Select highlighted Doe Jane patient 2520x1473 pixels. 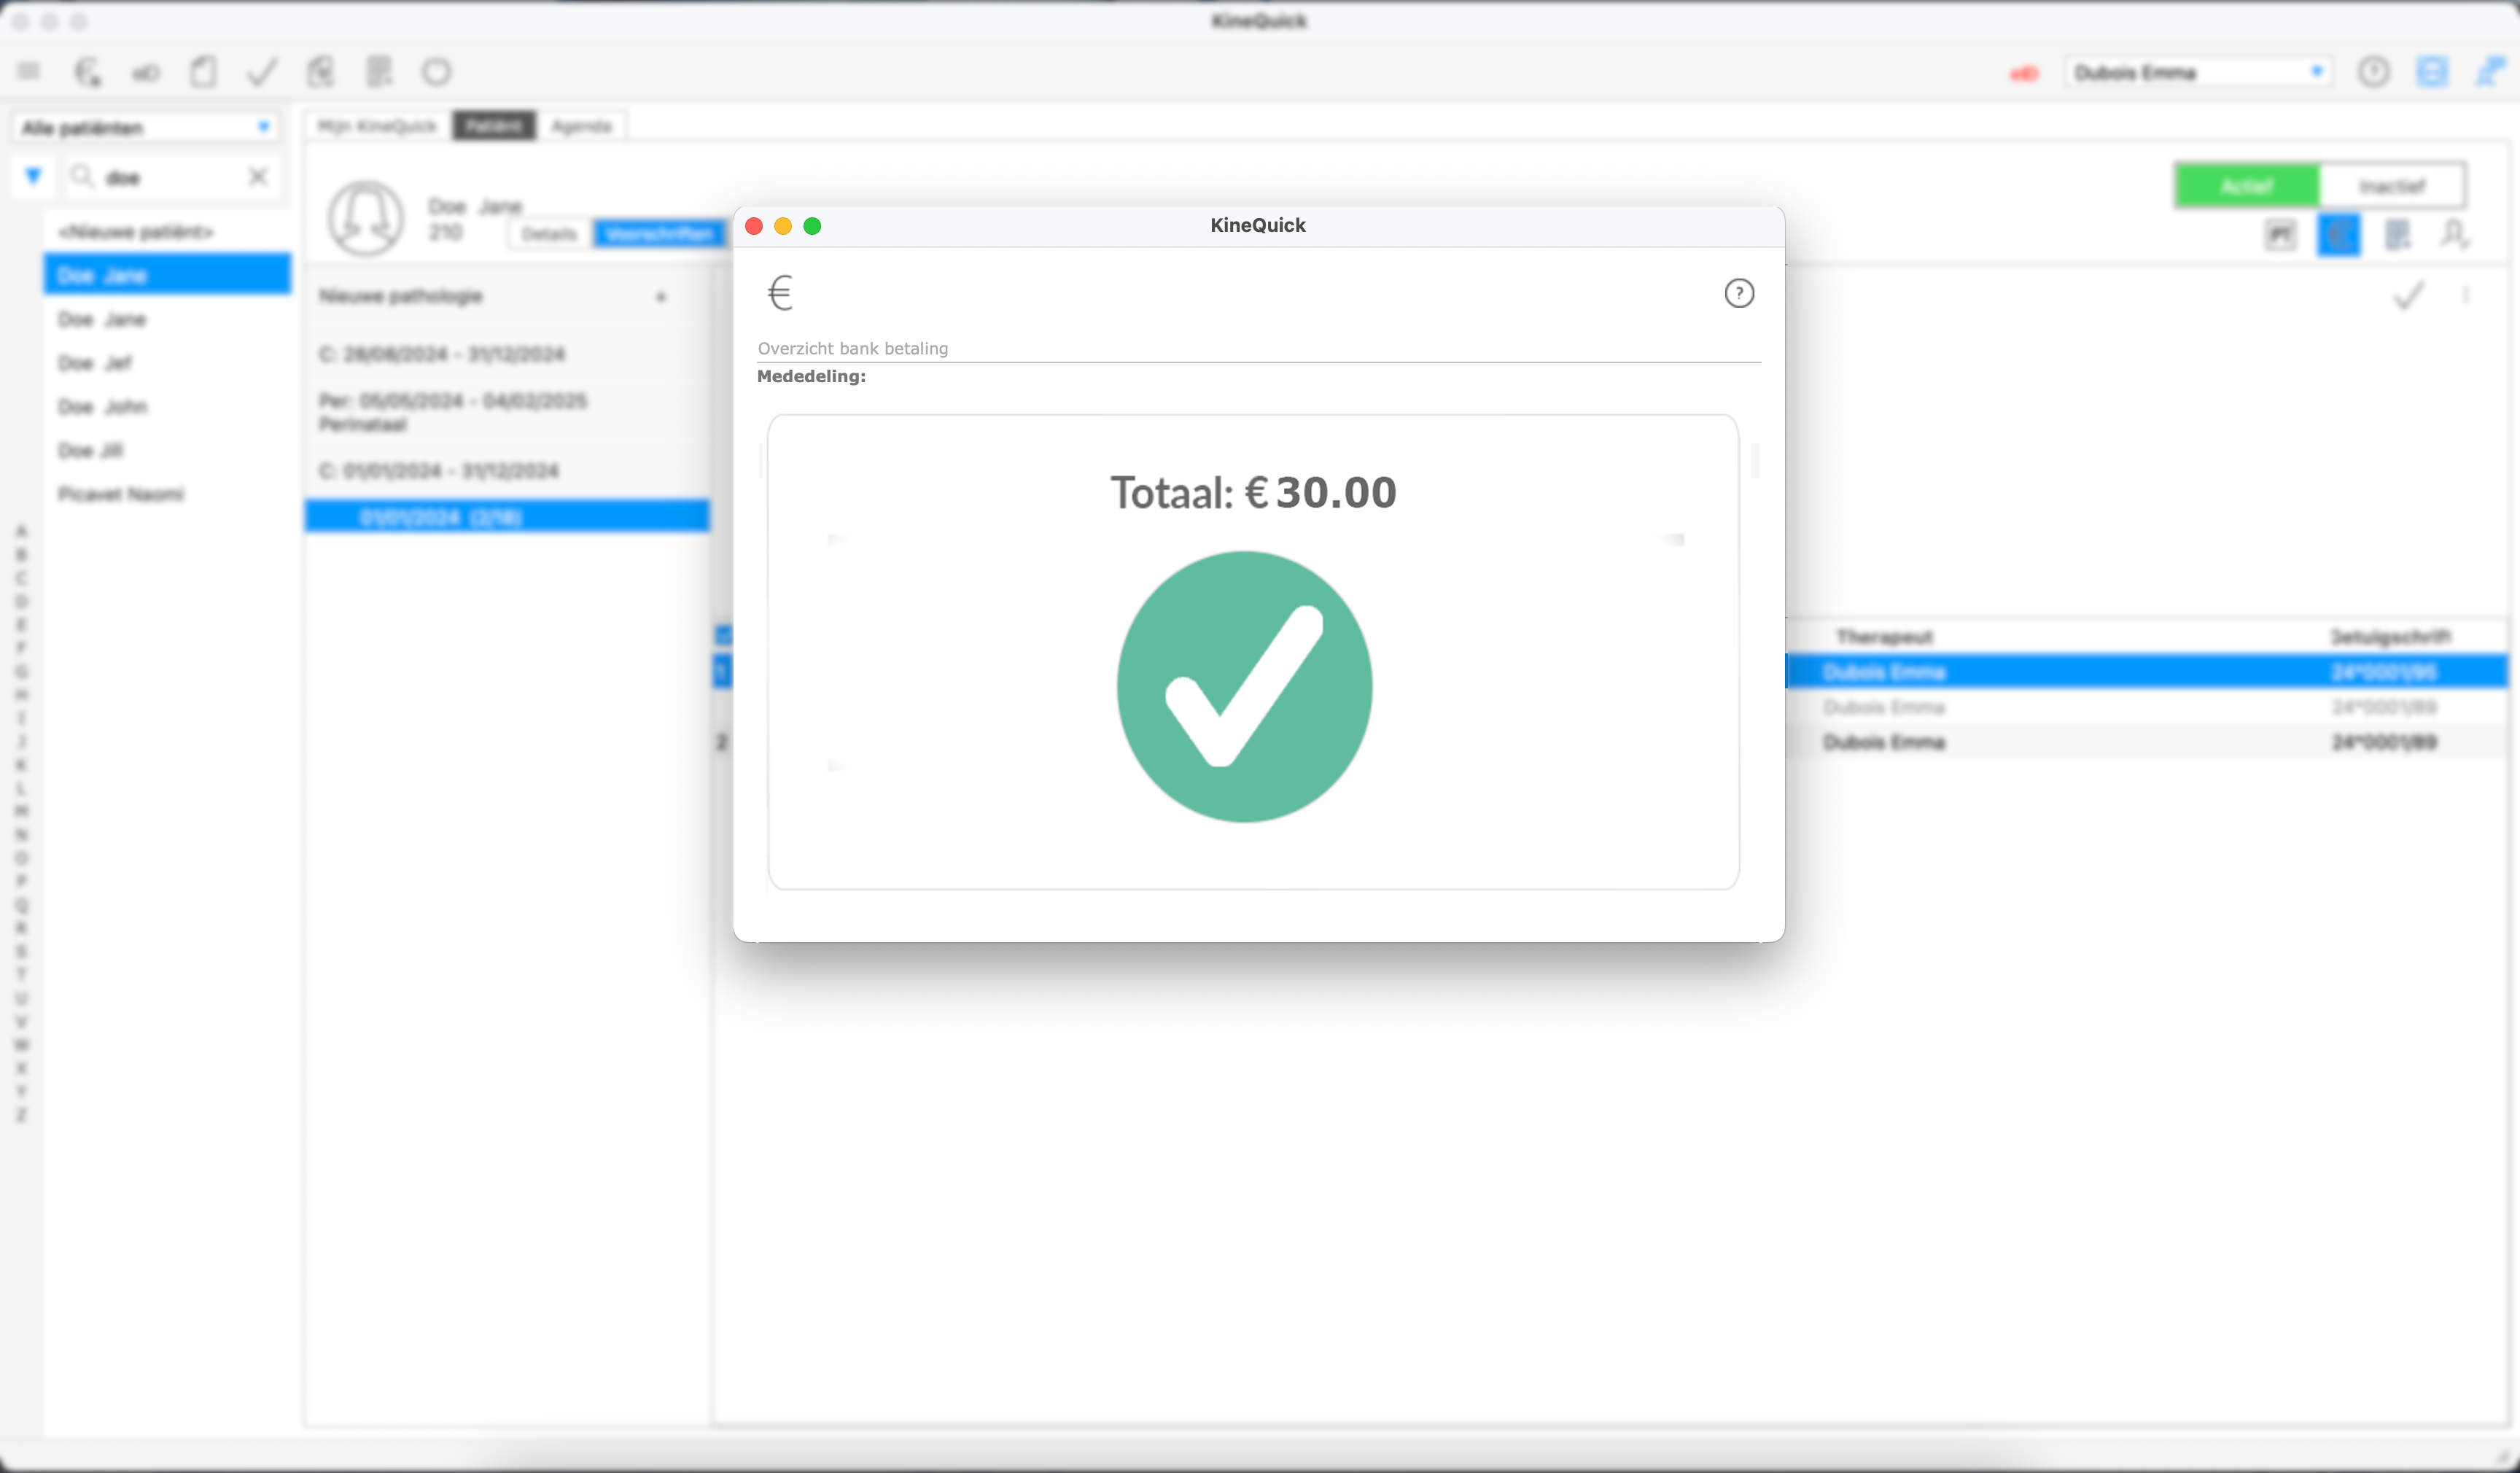167,275
